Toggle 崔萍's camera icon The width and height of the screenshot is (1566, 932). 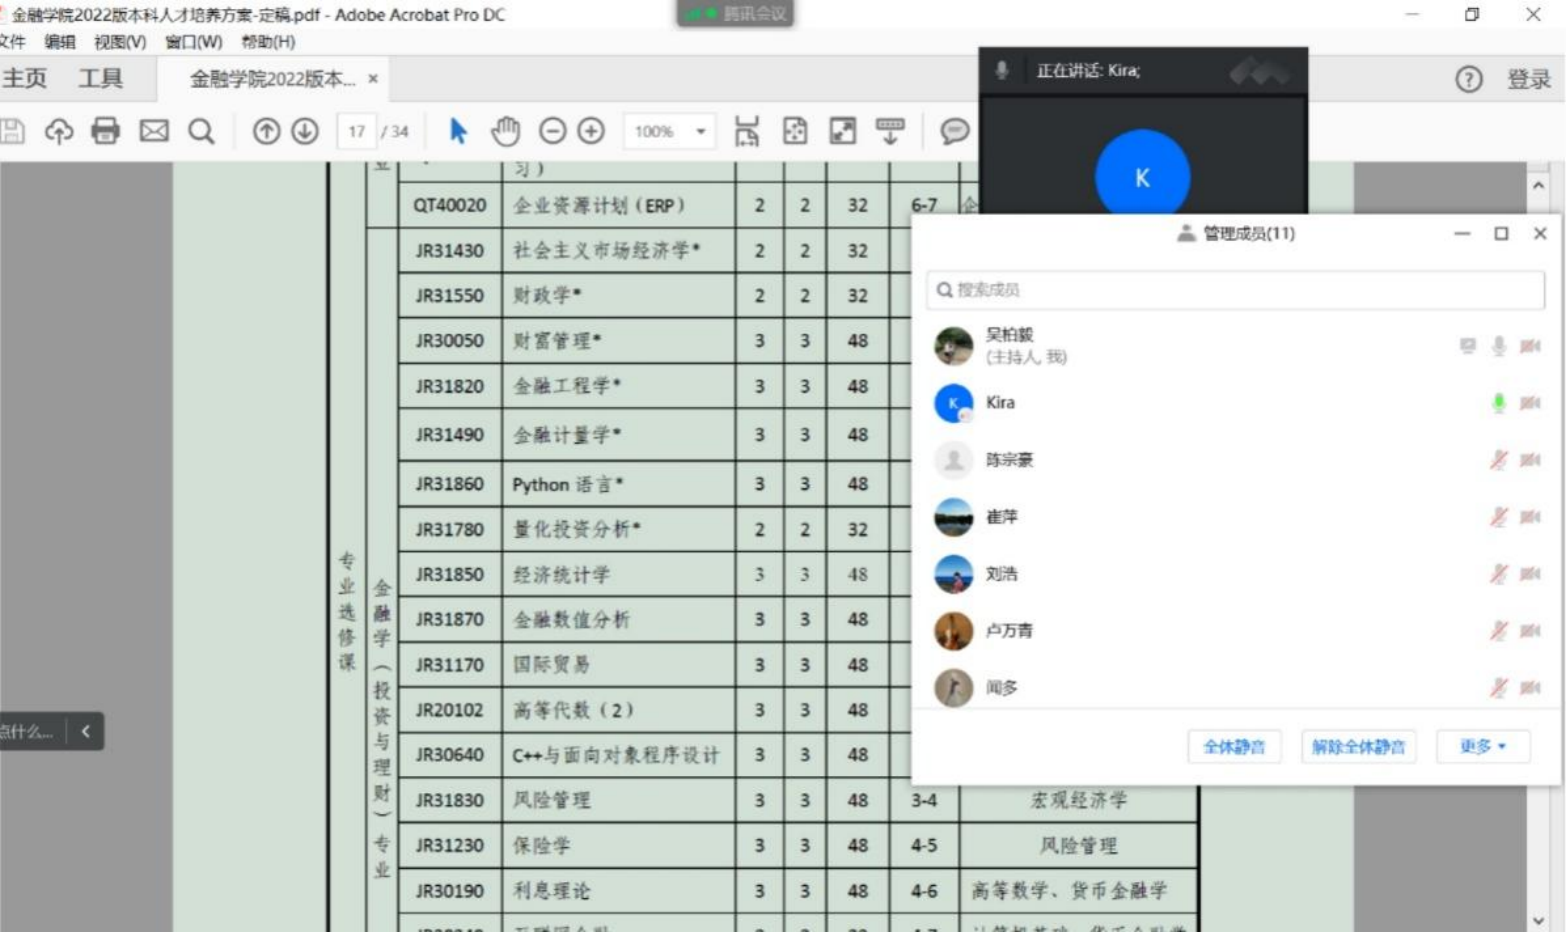(x=1530, y=517)
